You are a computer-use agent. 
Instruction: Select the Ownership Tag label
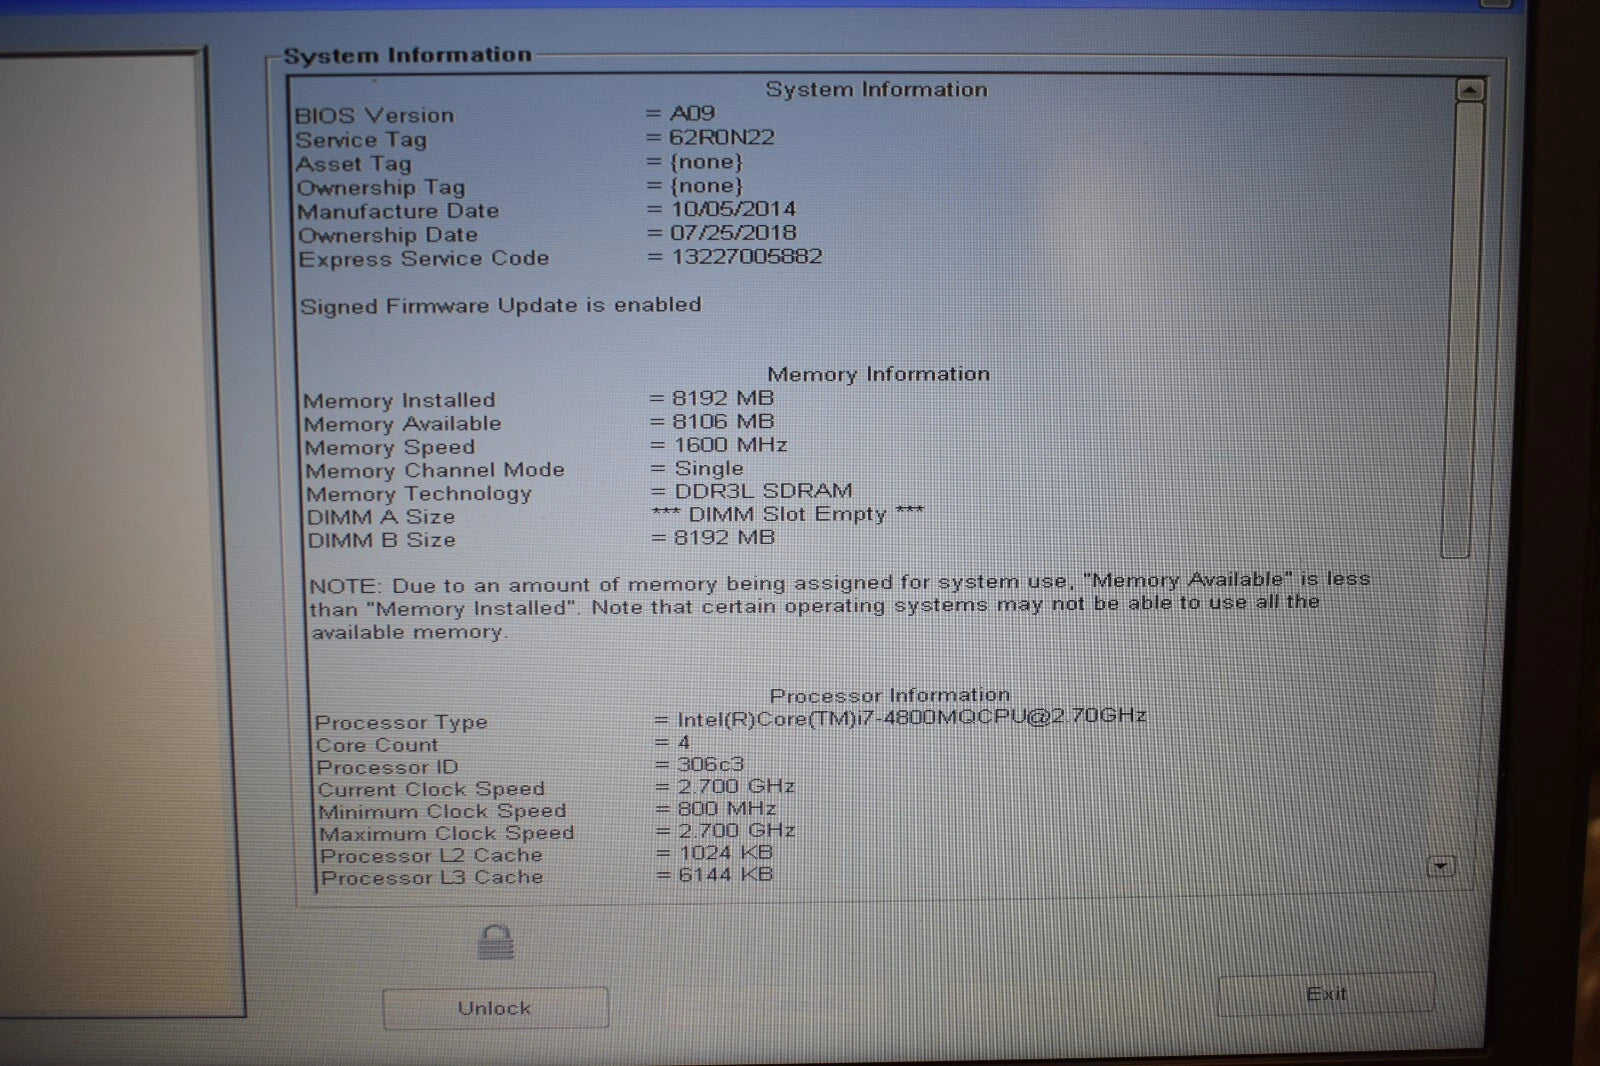[381, 188]
